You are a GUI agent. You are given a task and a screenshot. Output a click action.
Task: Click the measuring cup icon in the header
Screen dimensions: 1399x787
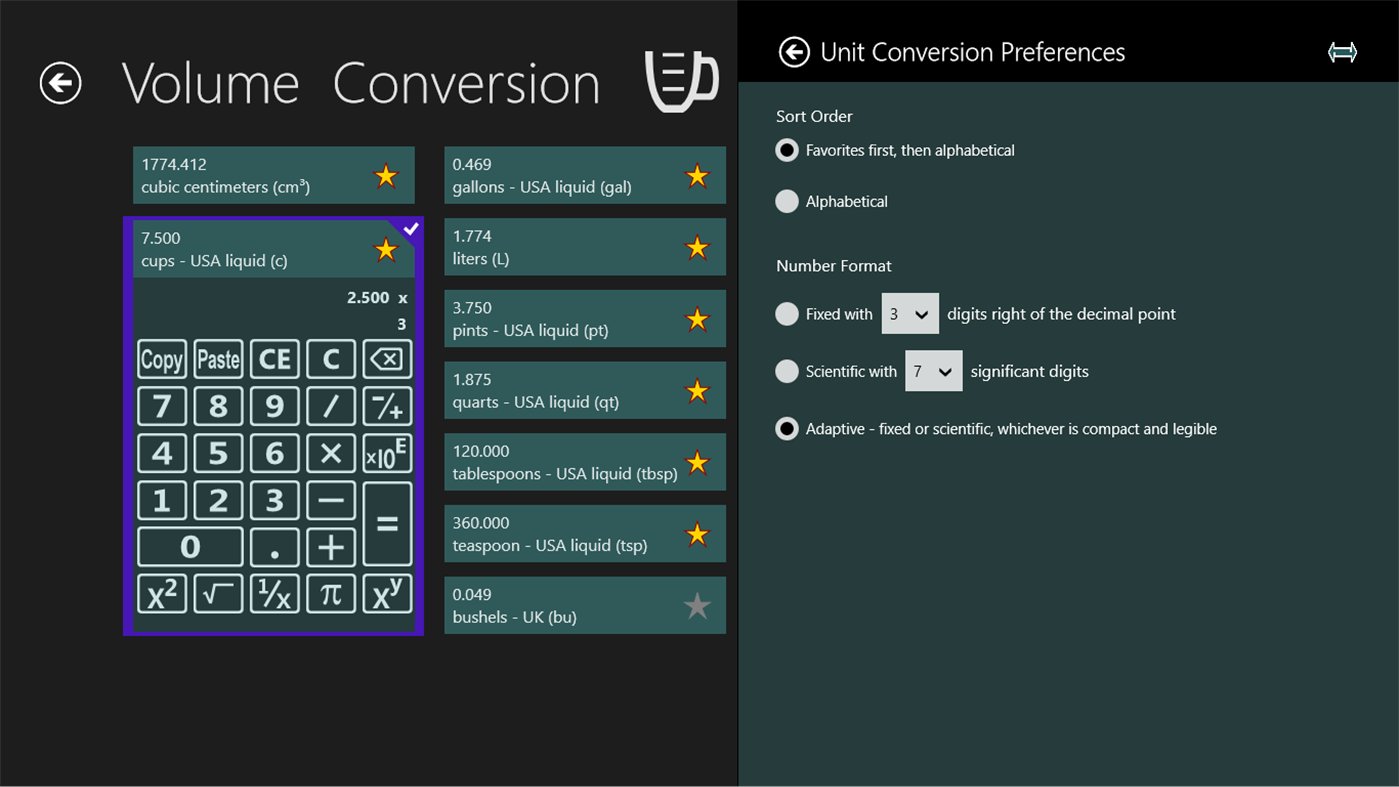(x=682, y=80)
